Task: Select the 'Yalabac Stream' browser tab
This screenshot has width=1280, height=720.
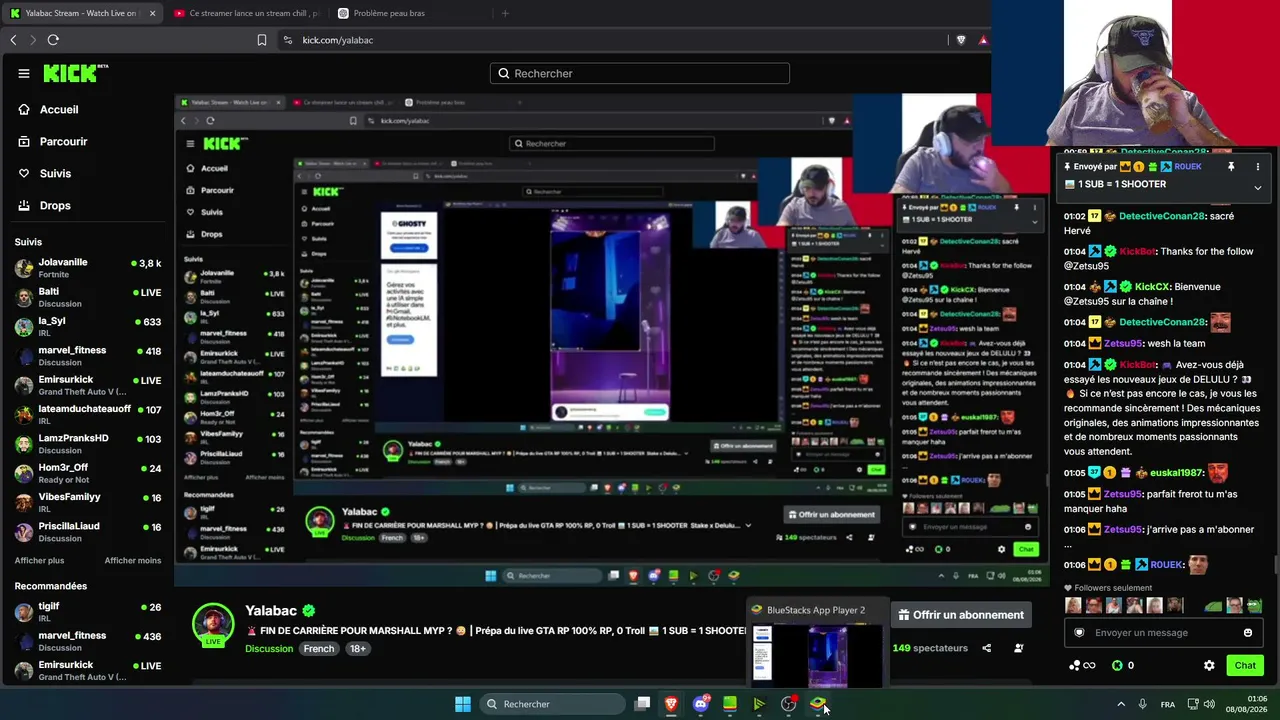Action: [x=82, y=13]
